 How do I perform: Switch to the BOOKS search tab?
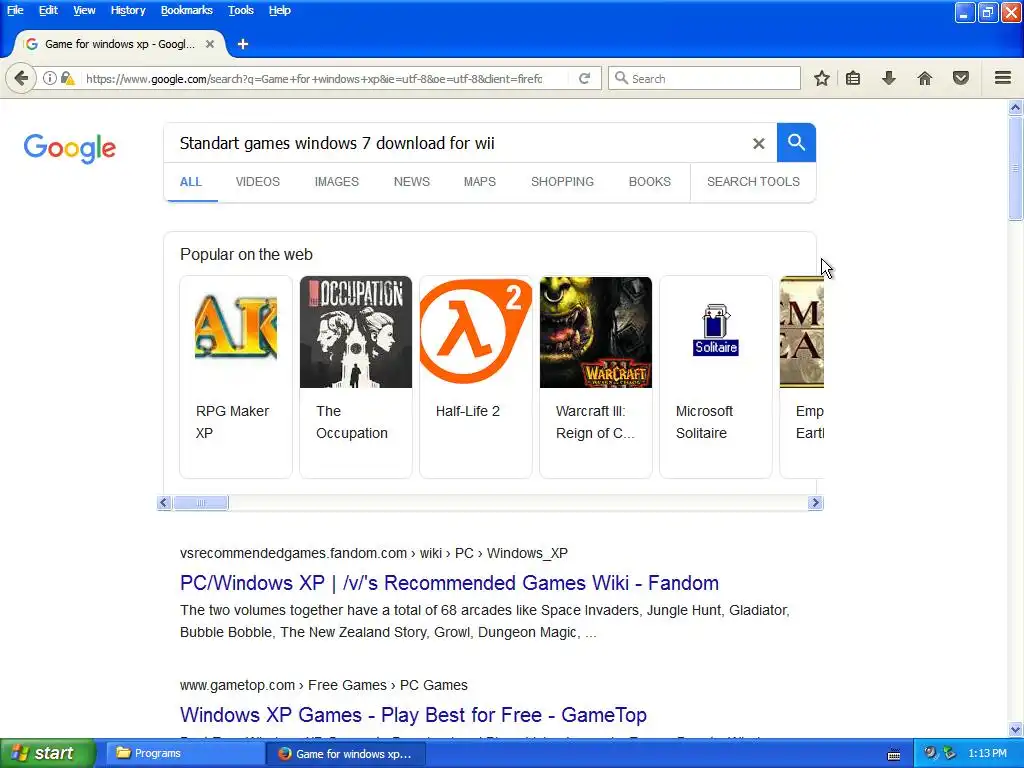click(x=649, y=182)
